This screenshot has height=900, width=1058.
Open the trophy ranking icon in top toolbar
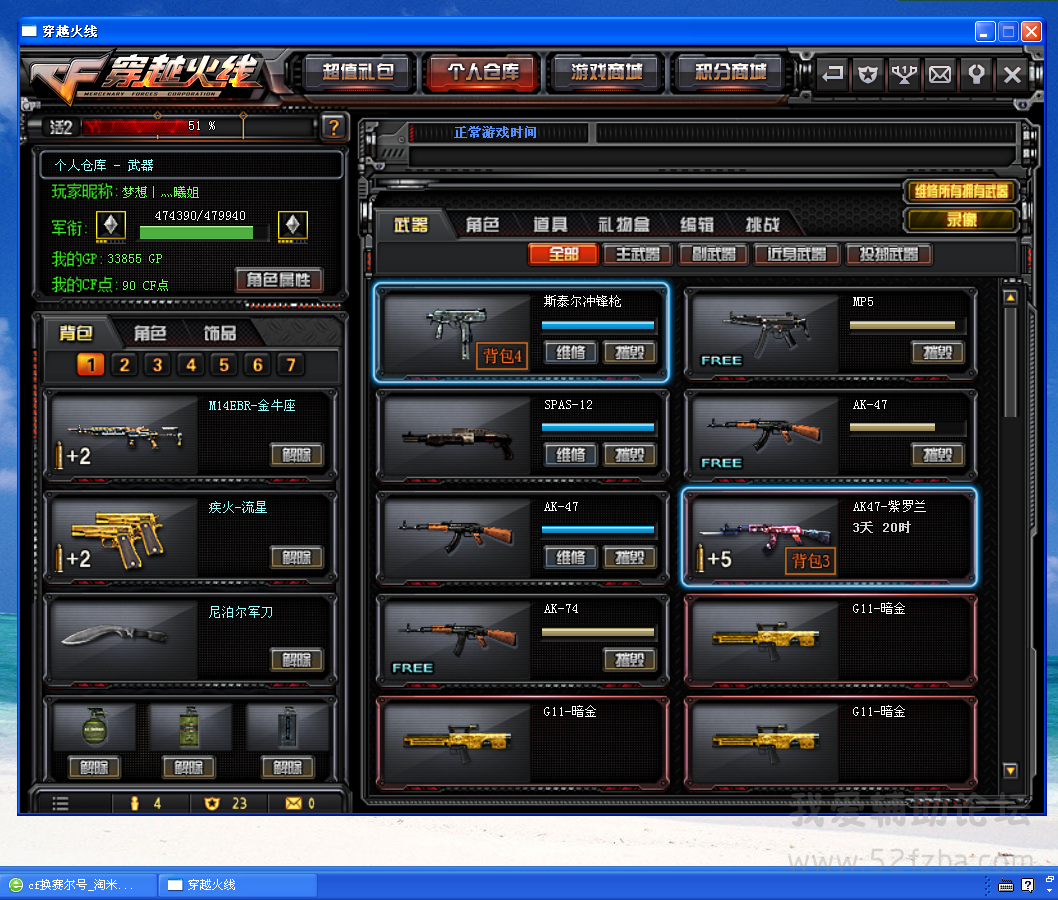(904, 74)
